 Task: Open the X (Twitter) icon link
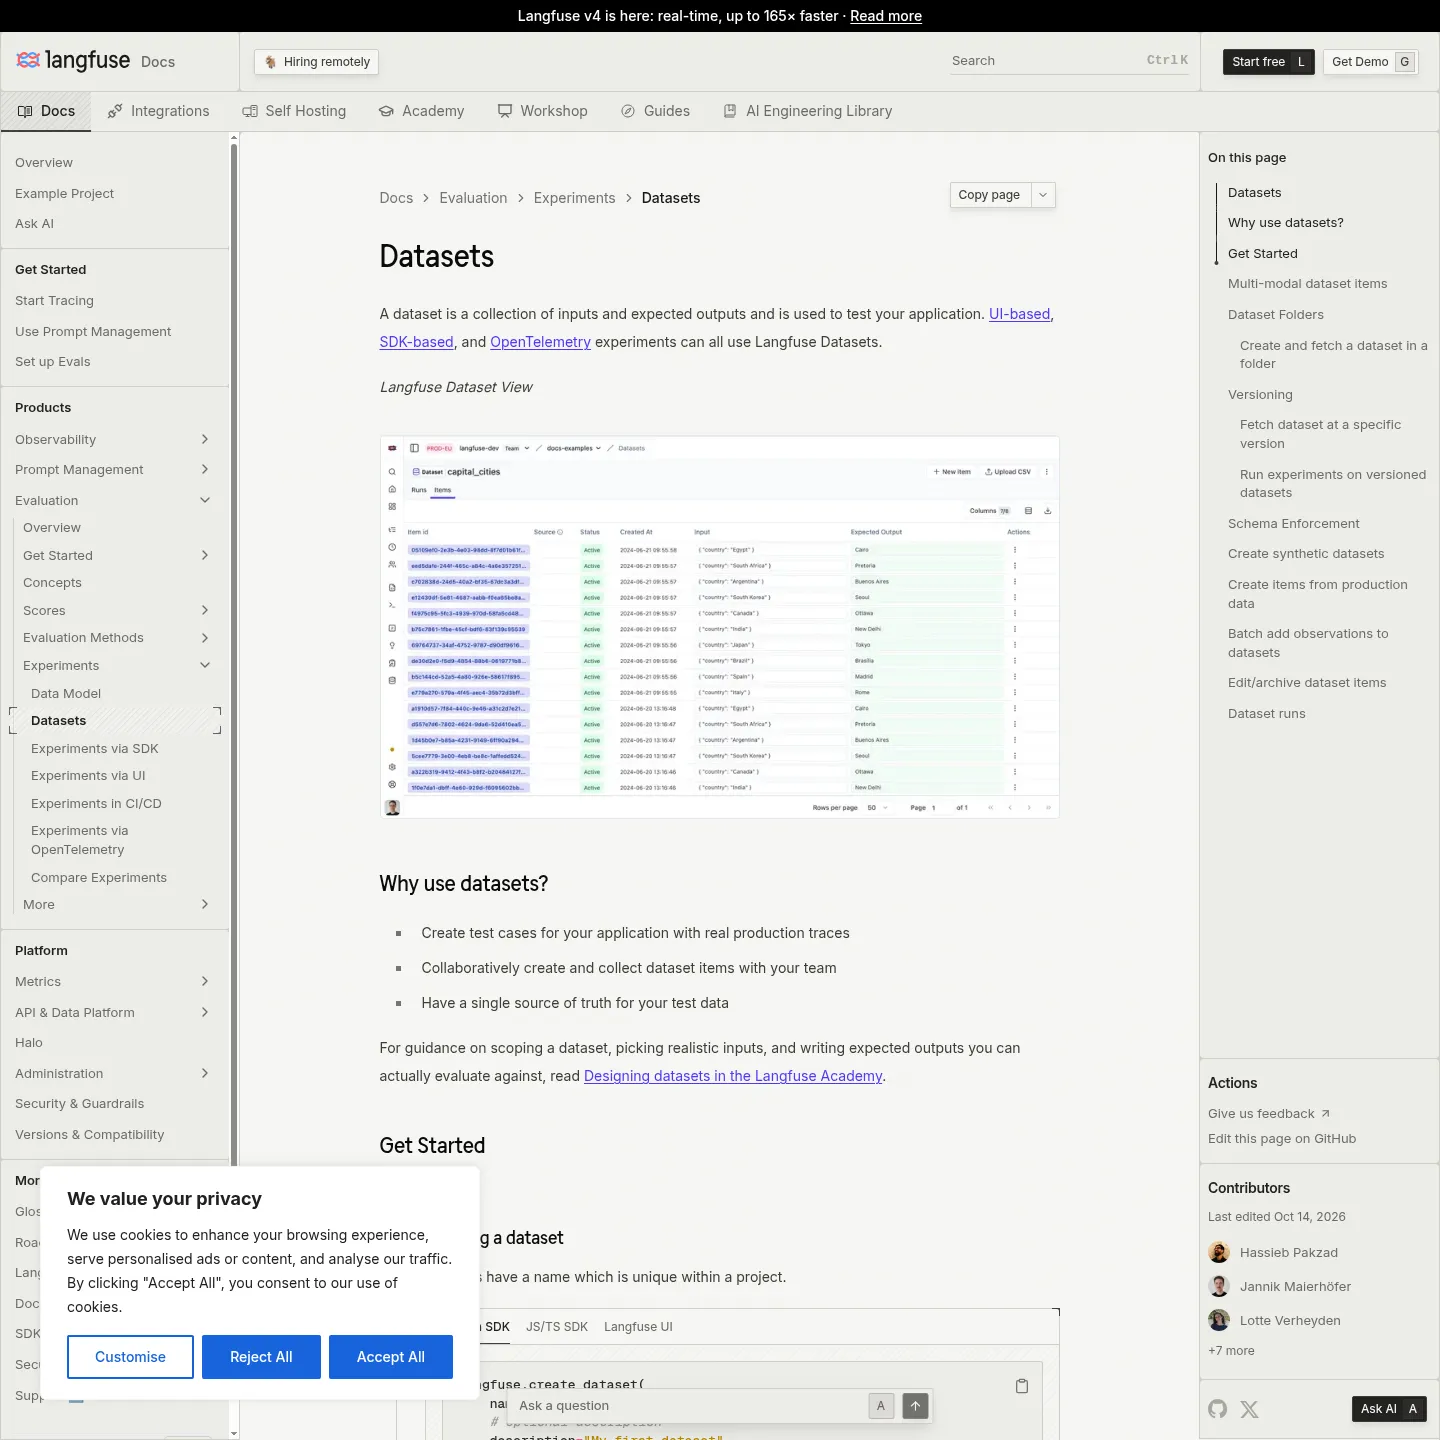coord(1249,1409)
